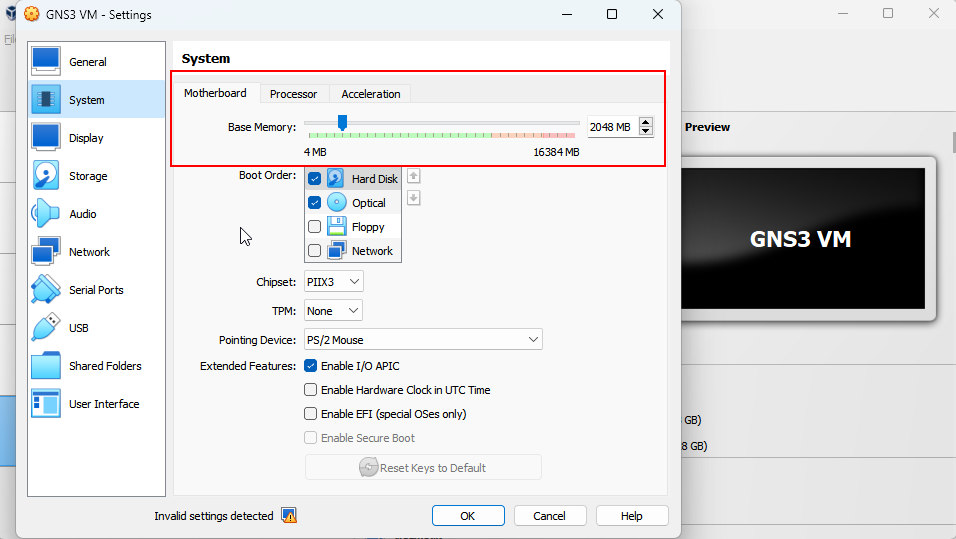Expand the Pointing Device dropdown
The height and width of the screenshot is (539, 956).
pyautogui.click(x=423, y=340)
